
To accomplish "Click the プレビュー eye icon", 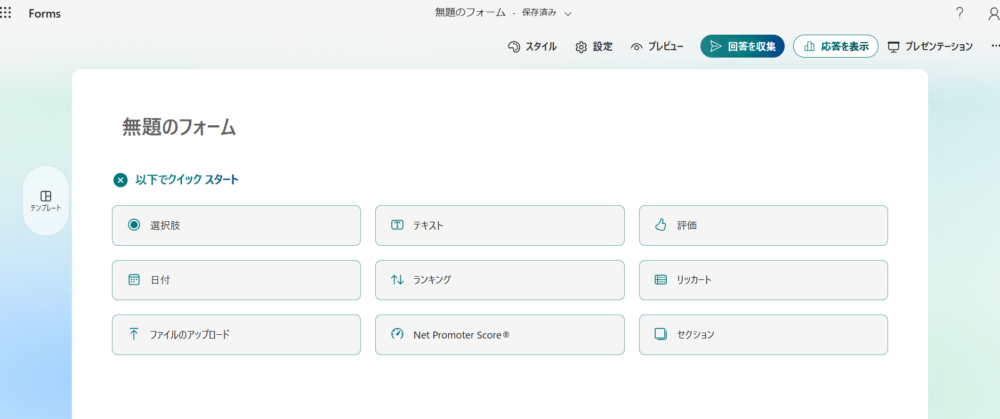I will pos(657,47).
